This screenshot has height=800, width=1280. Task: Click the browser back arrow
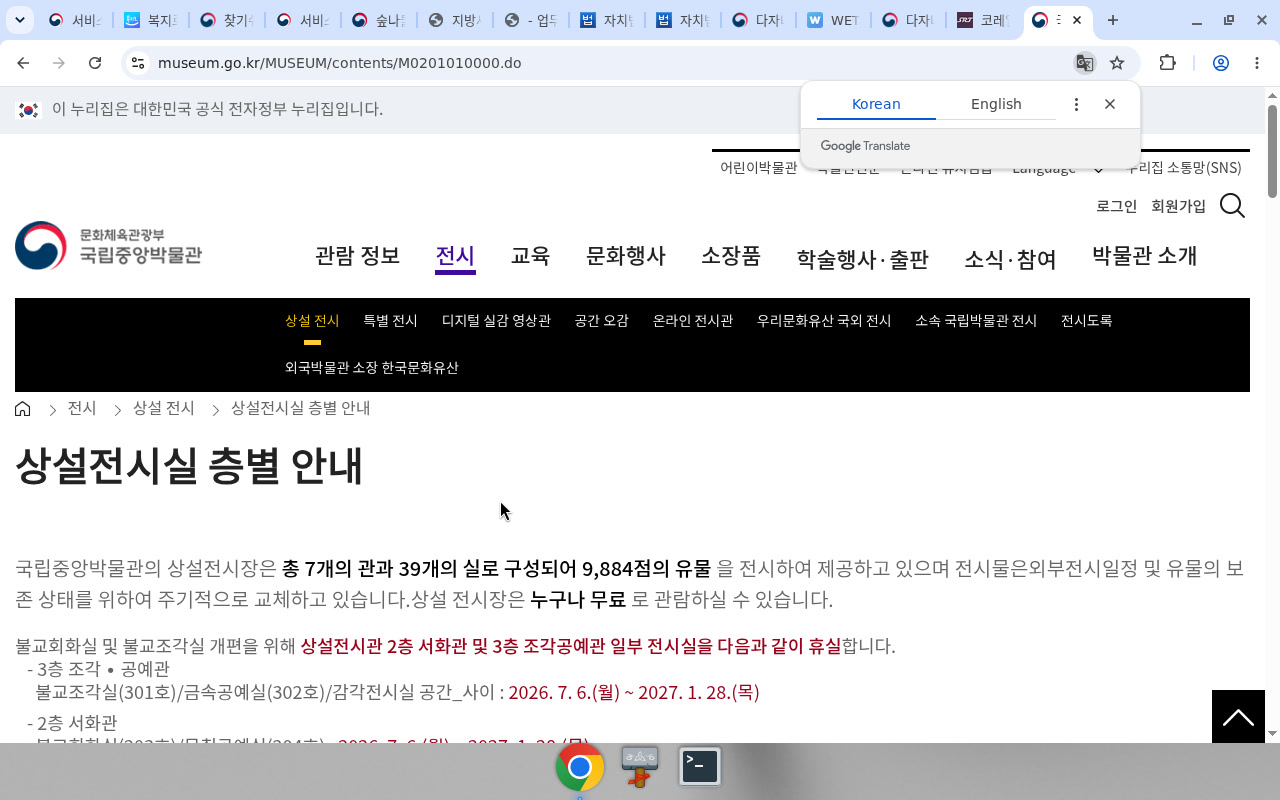click(x=23, y=63)
